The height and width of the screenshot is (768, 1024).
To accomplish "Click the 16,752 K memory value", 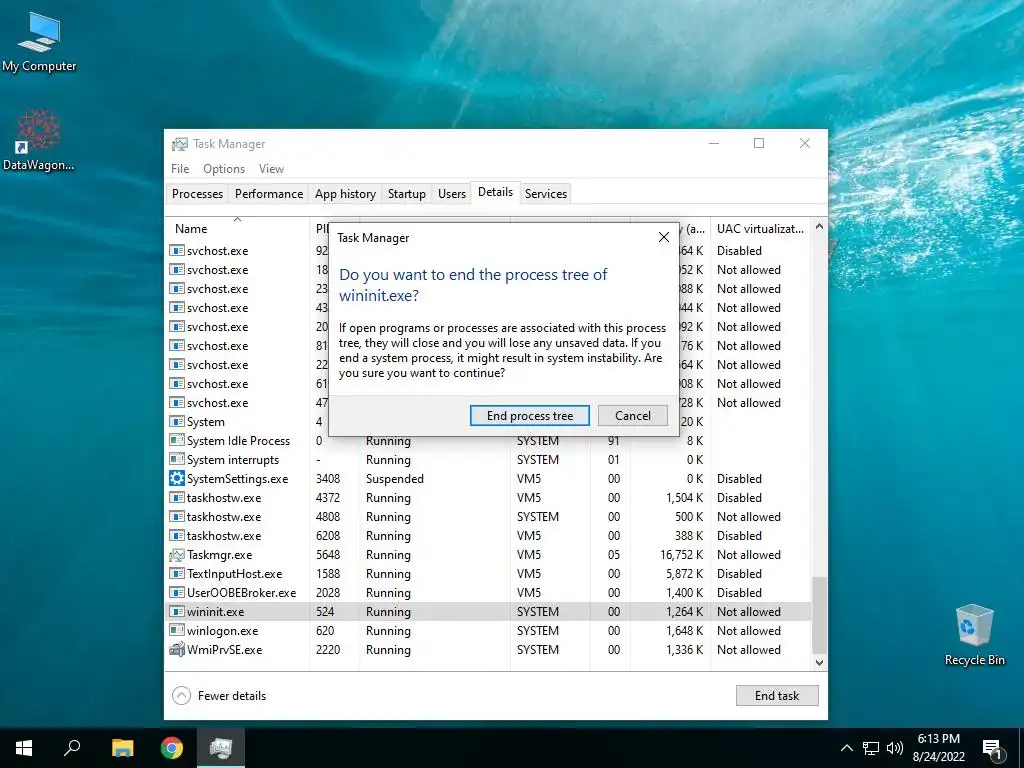I will [681, 554].
